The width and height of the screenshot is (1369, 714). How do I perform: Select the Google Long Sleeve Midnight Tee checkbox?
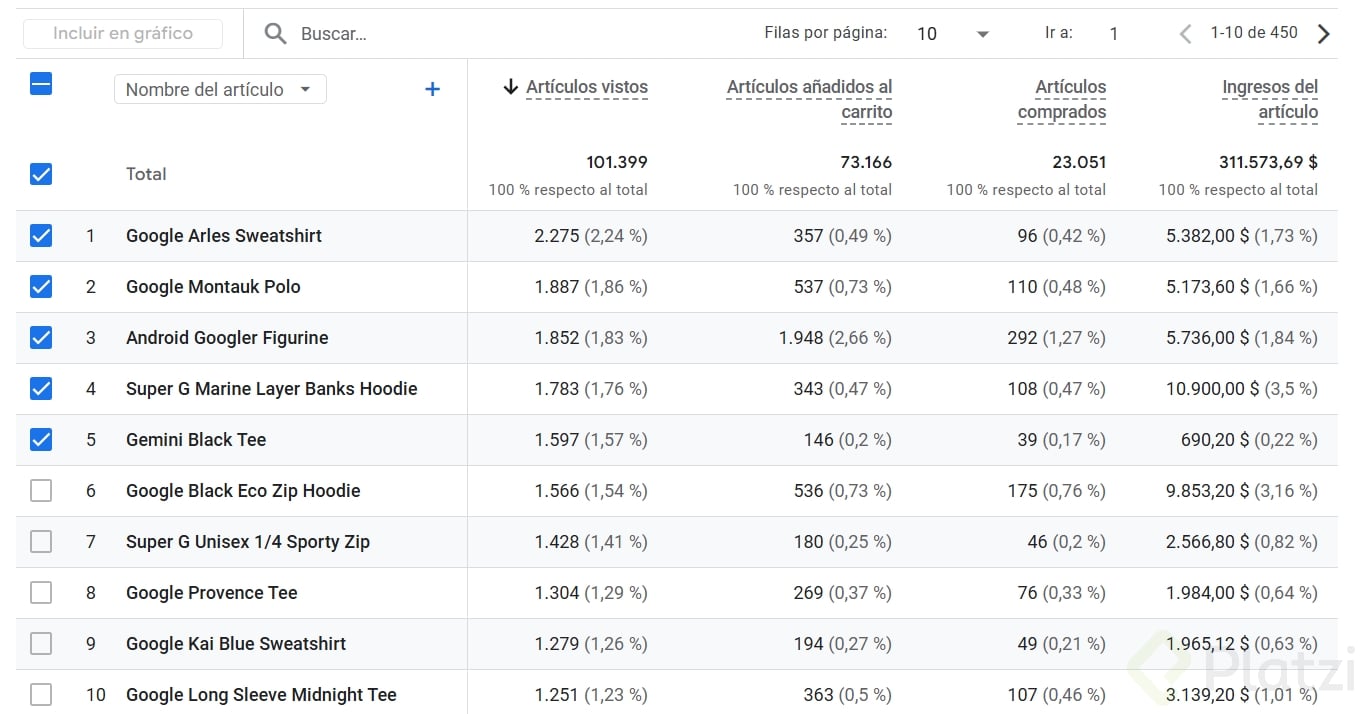pos(41,695)
